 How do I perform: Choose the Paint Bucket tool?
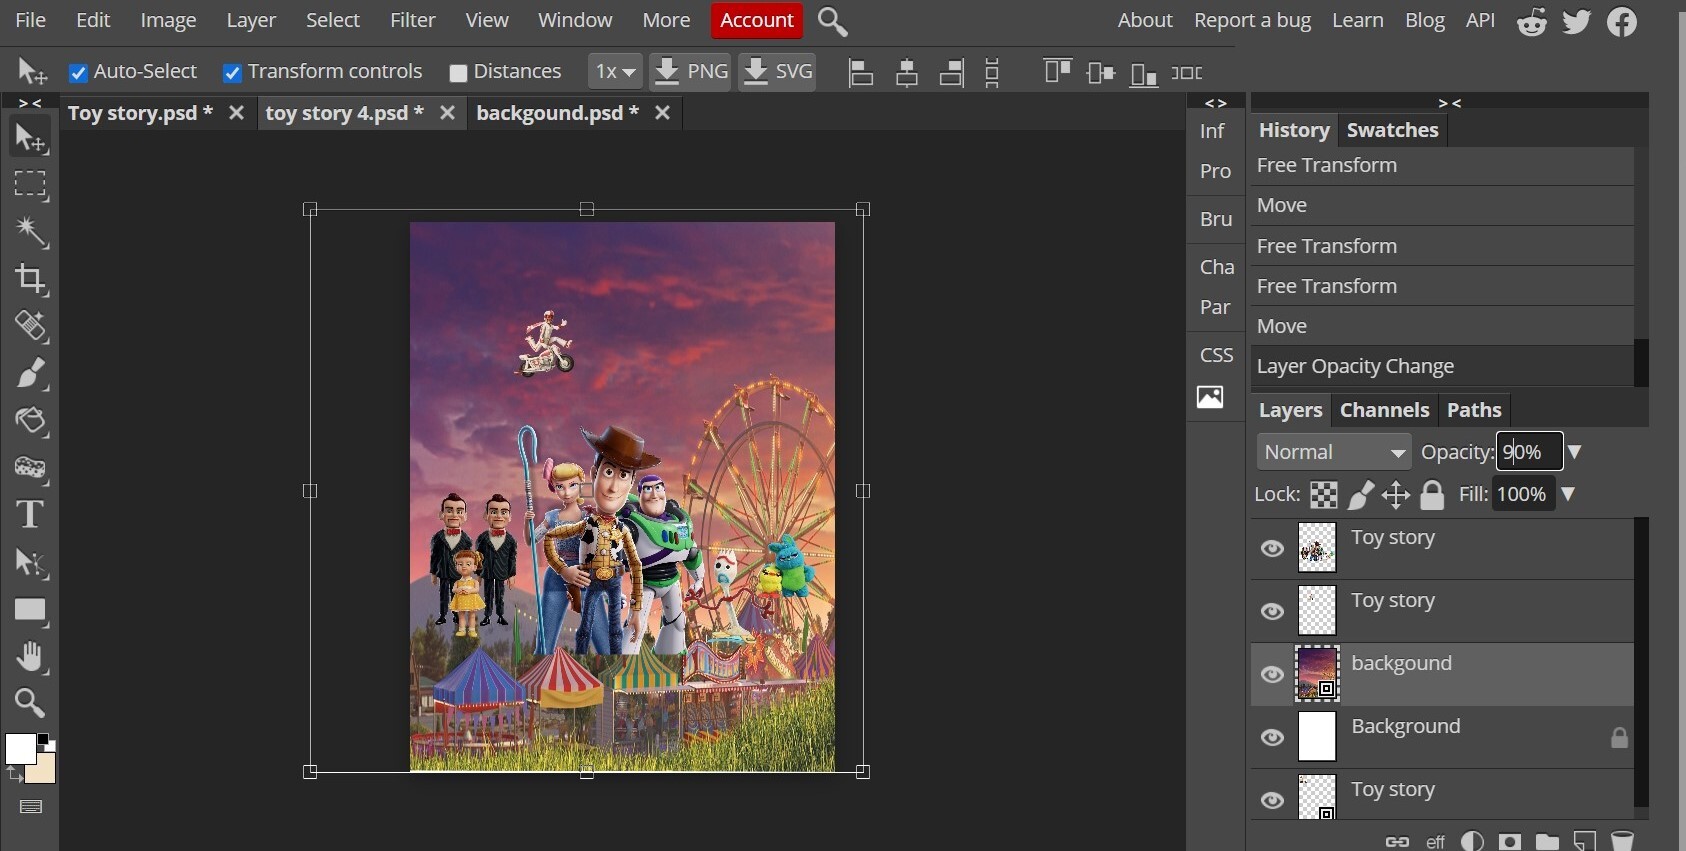coord(30,420)
